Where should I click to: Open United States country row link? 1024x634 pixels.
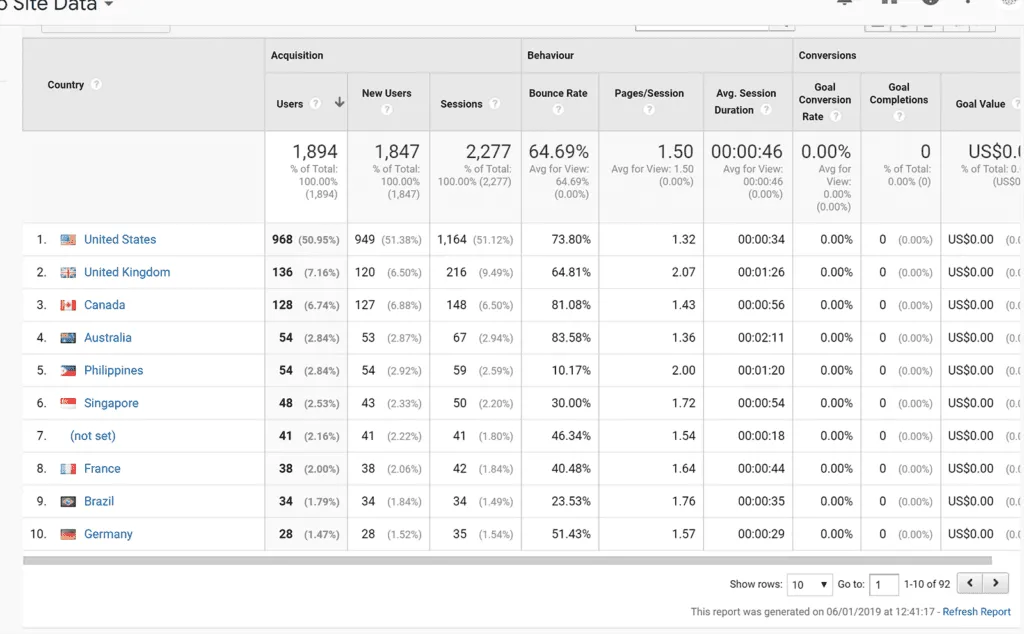pos(120,240)
